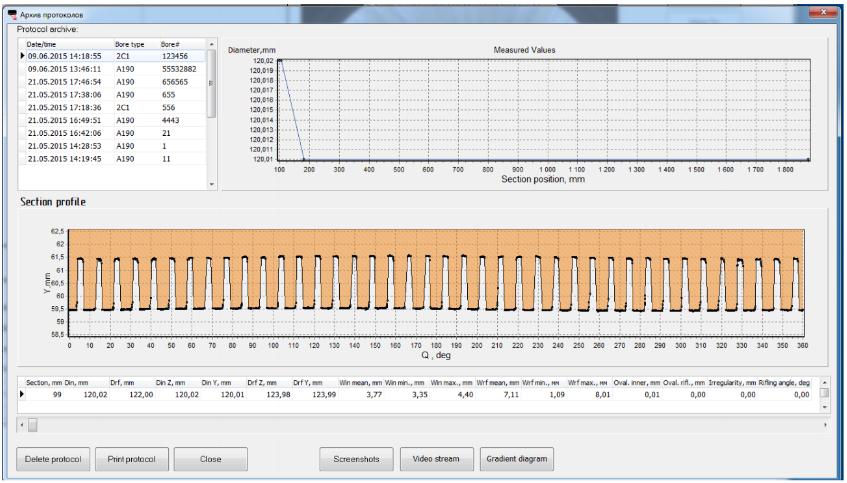Click the measurement grid's scroll up arrow
The image size is (847, 483).
[x=825, y=384]
